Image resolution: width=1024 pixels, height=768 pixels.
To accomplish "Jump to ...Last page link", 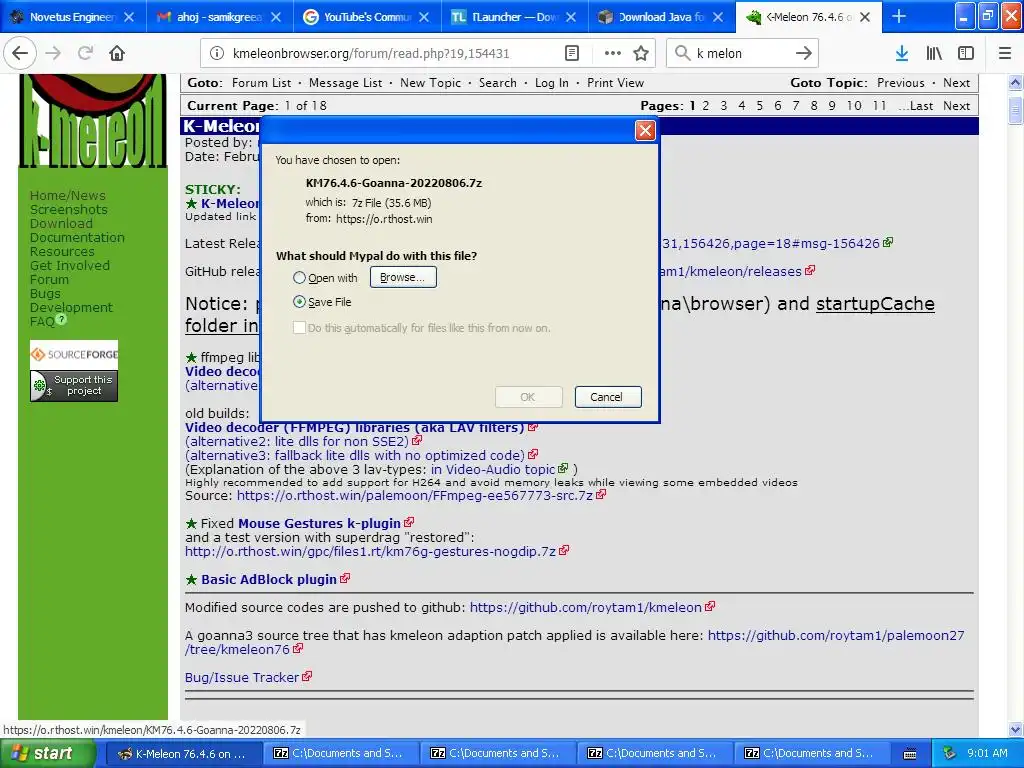I will (x=916, y=106).
